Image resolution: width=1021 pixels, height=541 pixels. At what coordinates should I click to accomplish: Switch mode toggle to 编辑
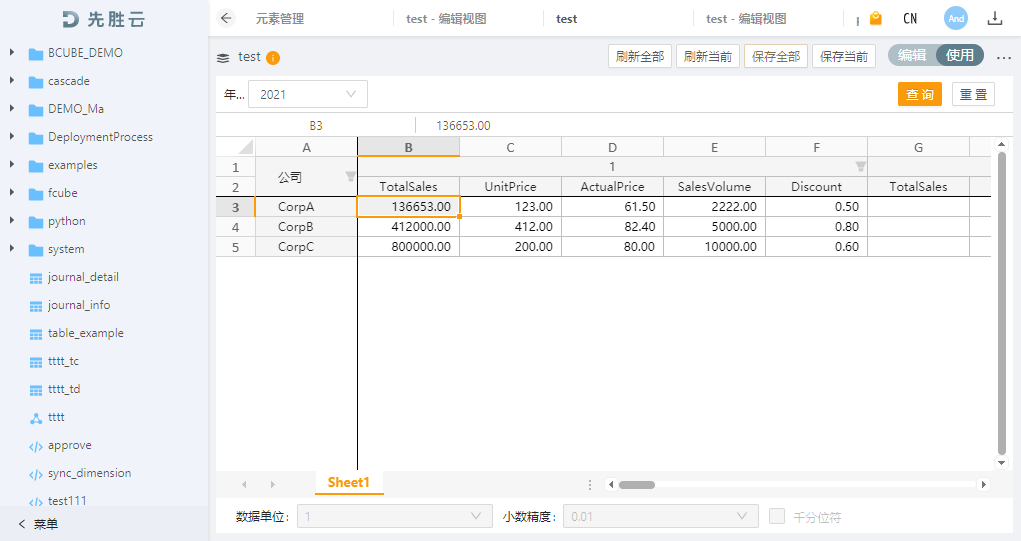tap(912, 56)
